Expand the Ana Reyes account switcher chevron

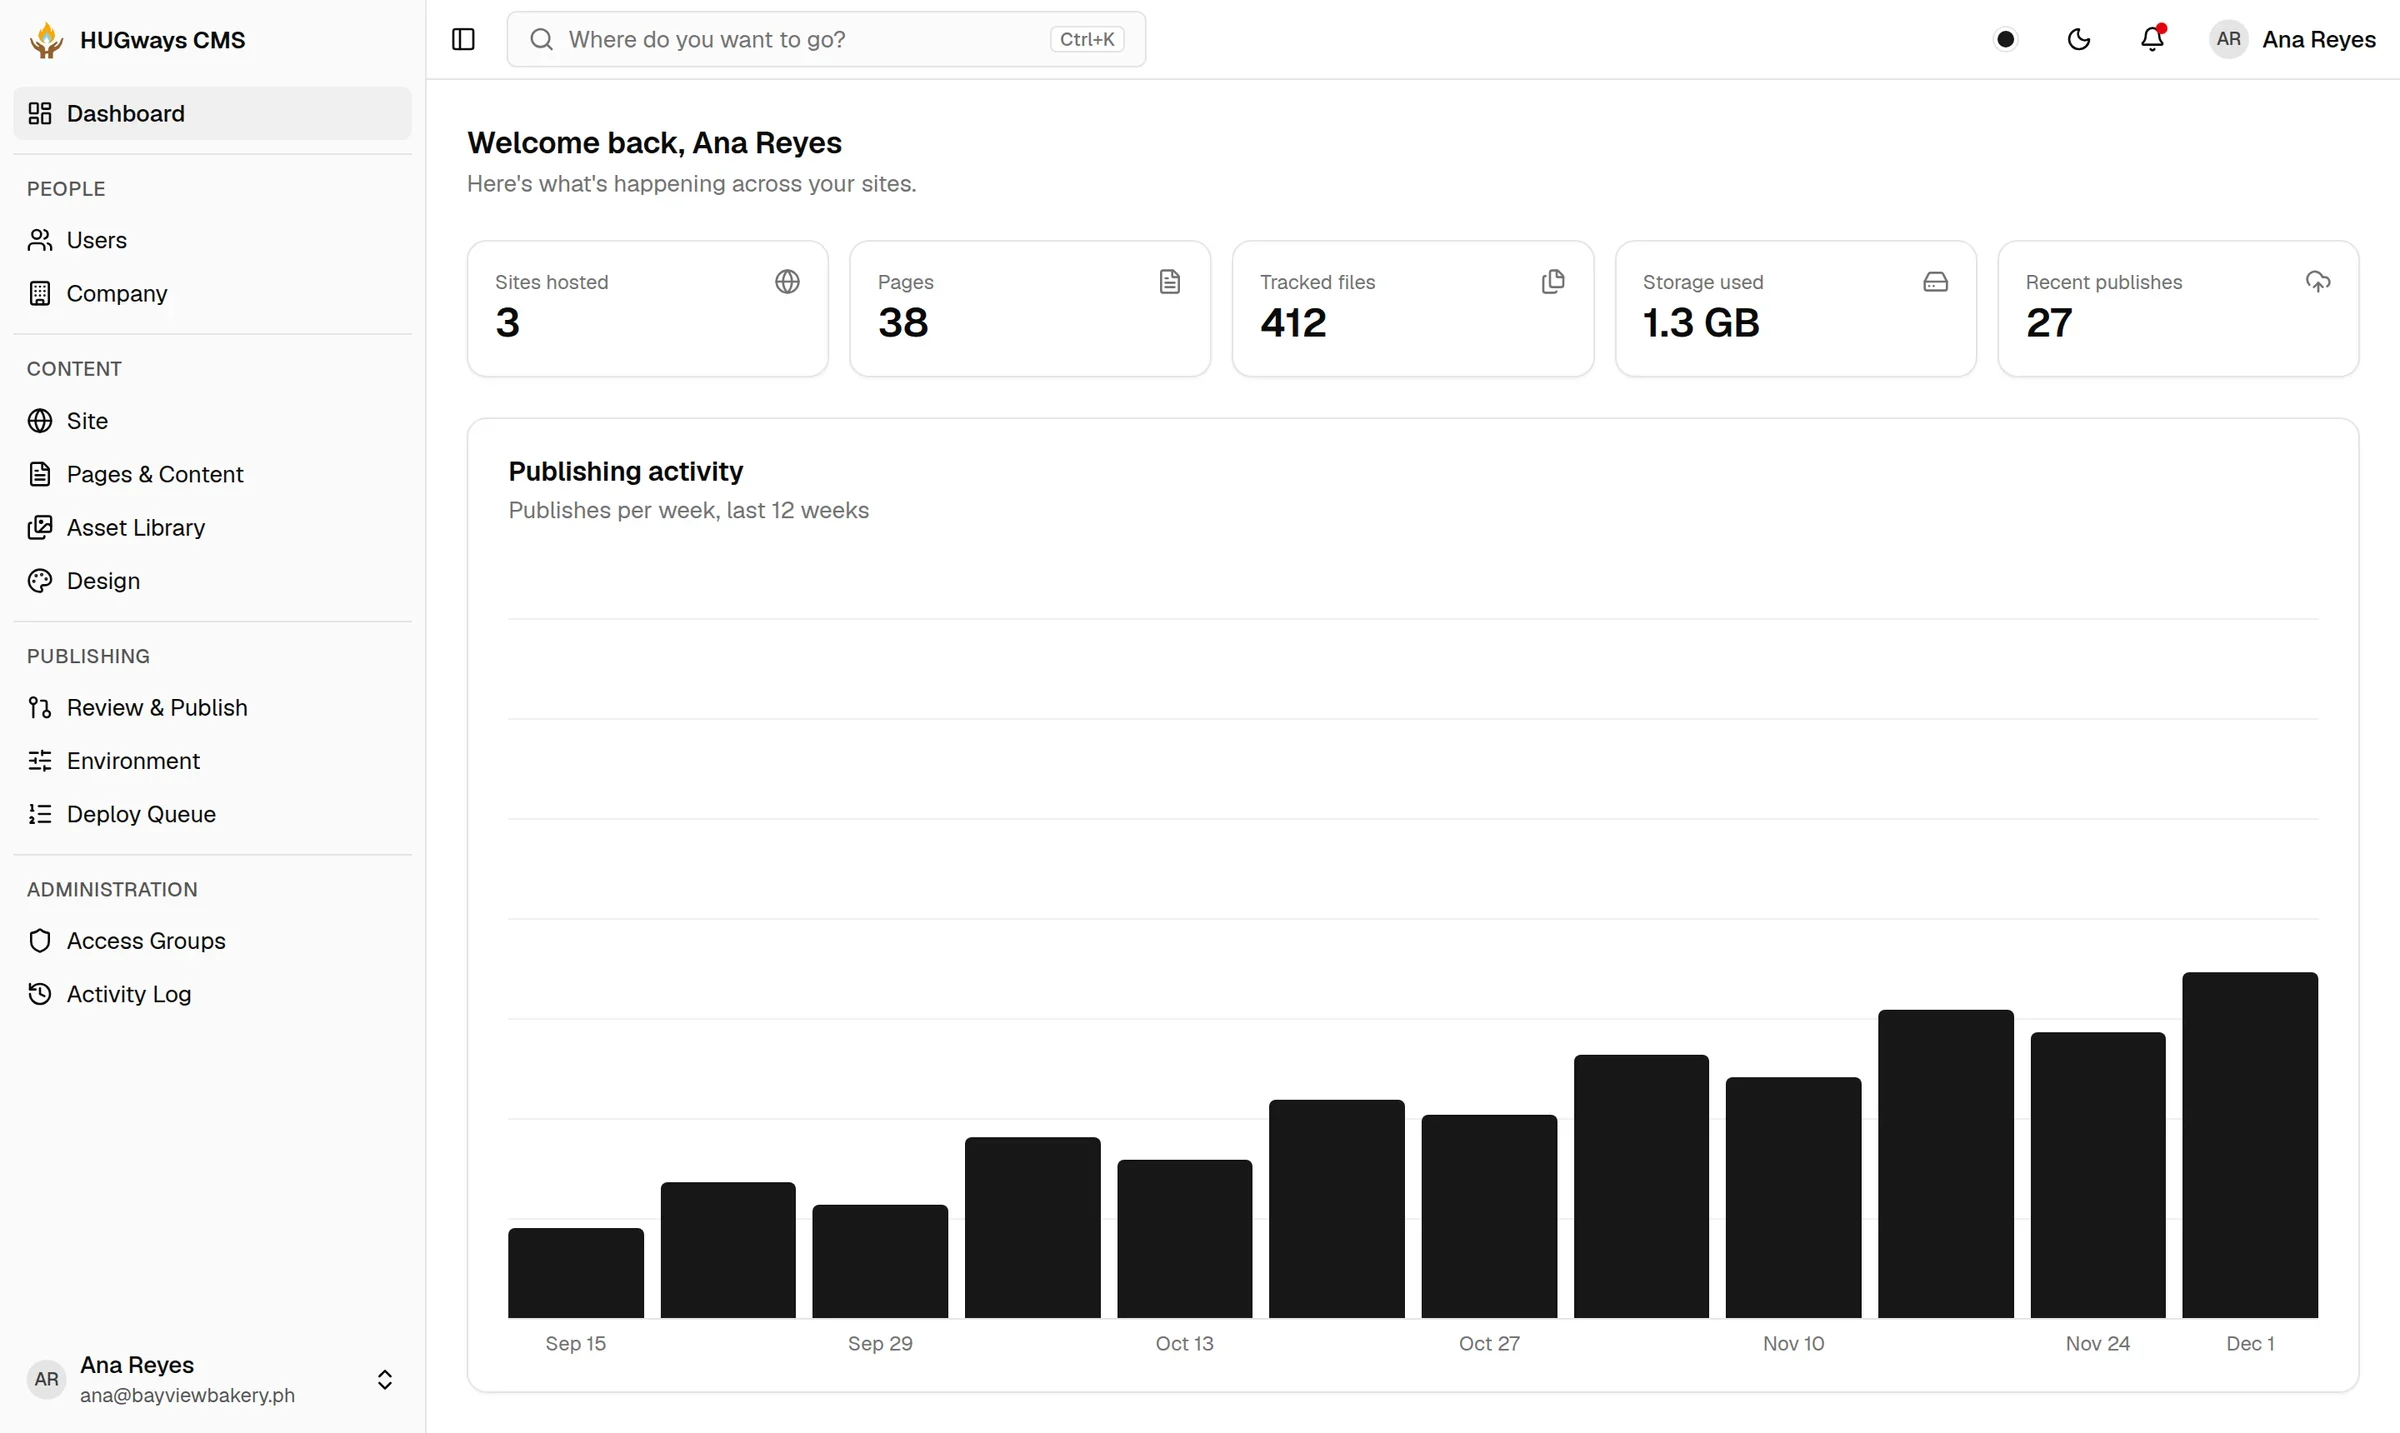tap(385, 1380)
